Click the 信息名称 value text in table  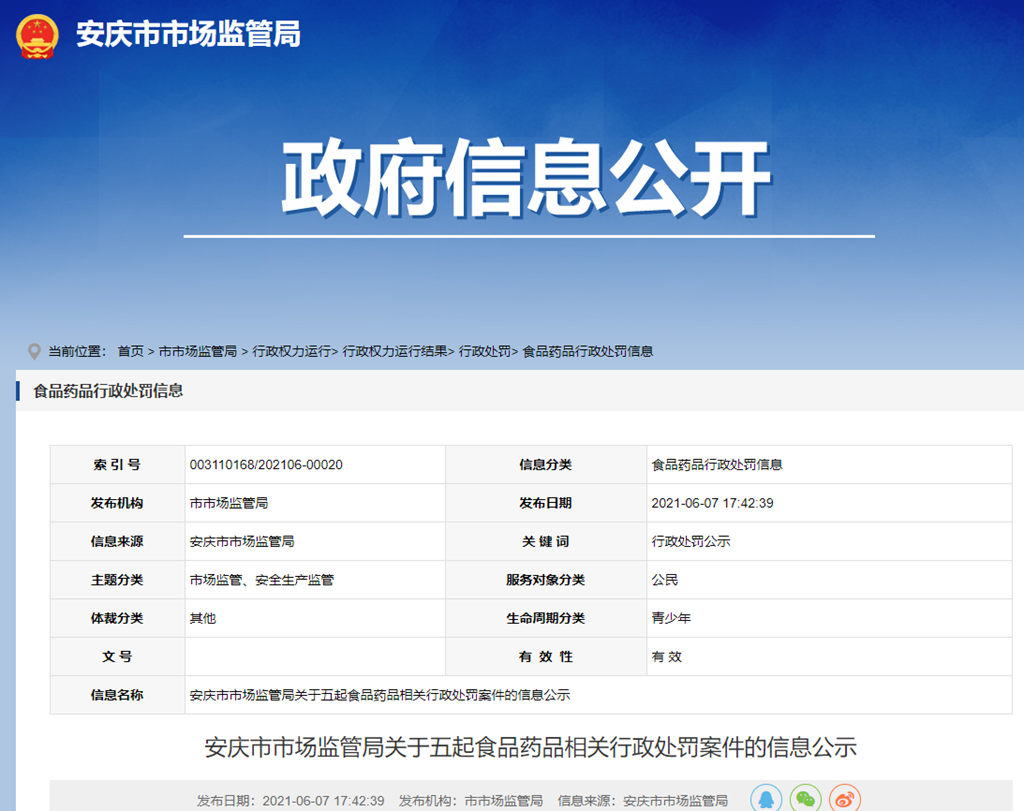pyautogui.click(x=379, y=695)
